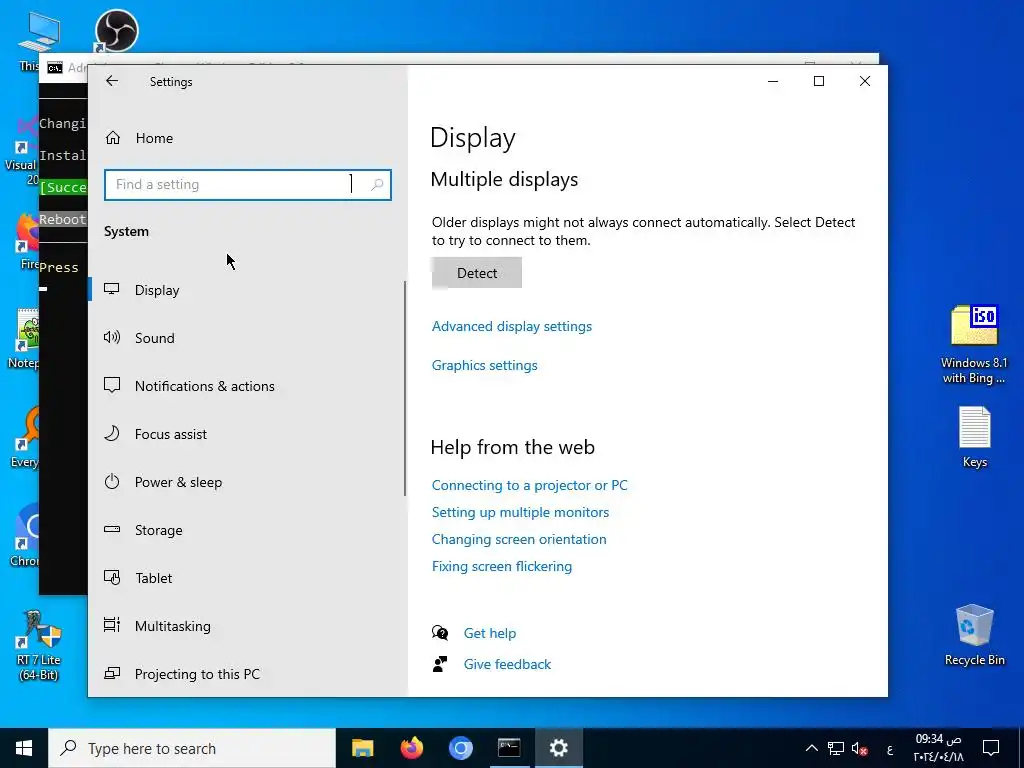Minimize the Settings window
Screen dimensions: 1024x768
tap(773, 81)
